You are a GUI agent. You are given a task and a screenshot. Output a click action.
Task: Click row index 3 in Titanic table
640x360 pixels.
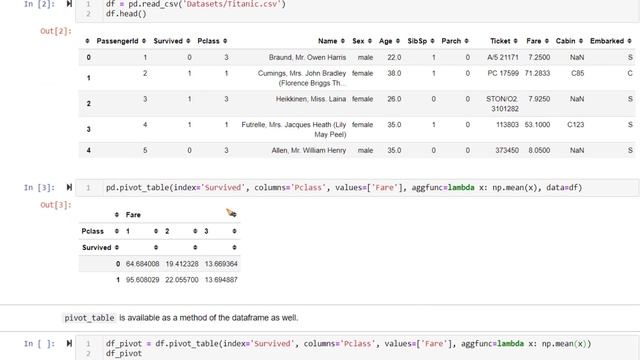(x=89, y=129)
